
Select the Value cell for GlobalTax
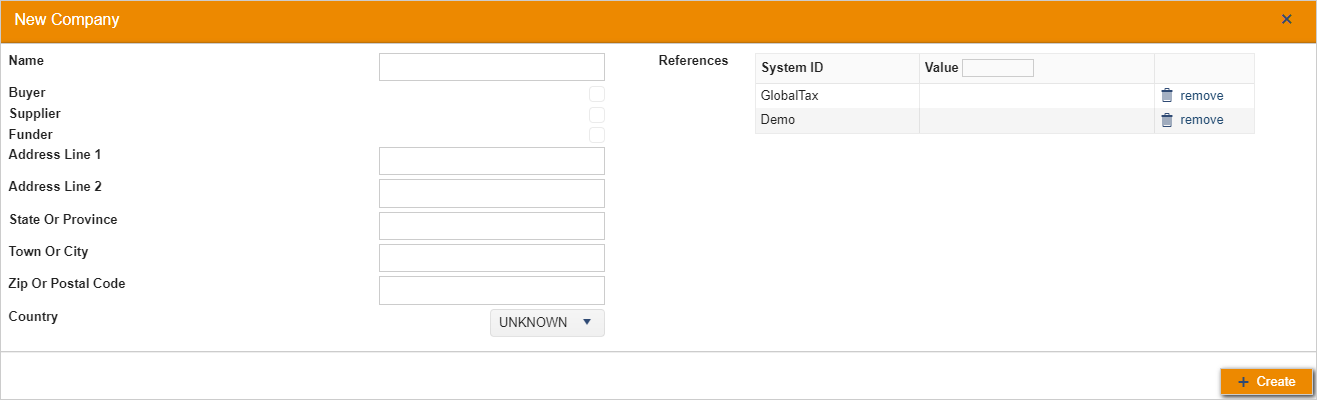click(x=1036, y=96)
